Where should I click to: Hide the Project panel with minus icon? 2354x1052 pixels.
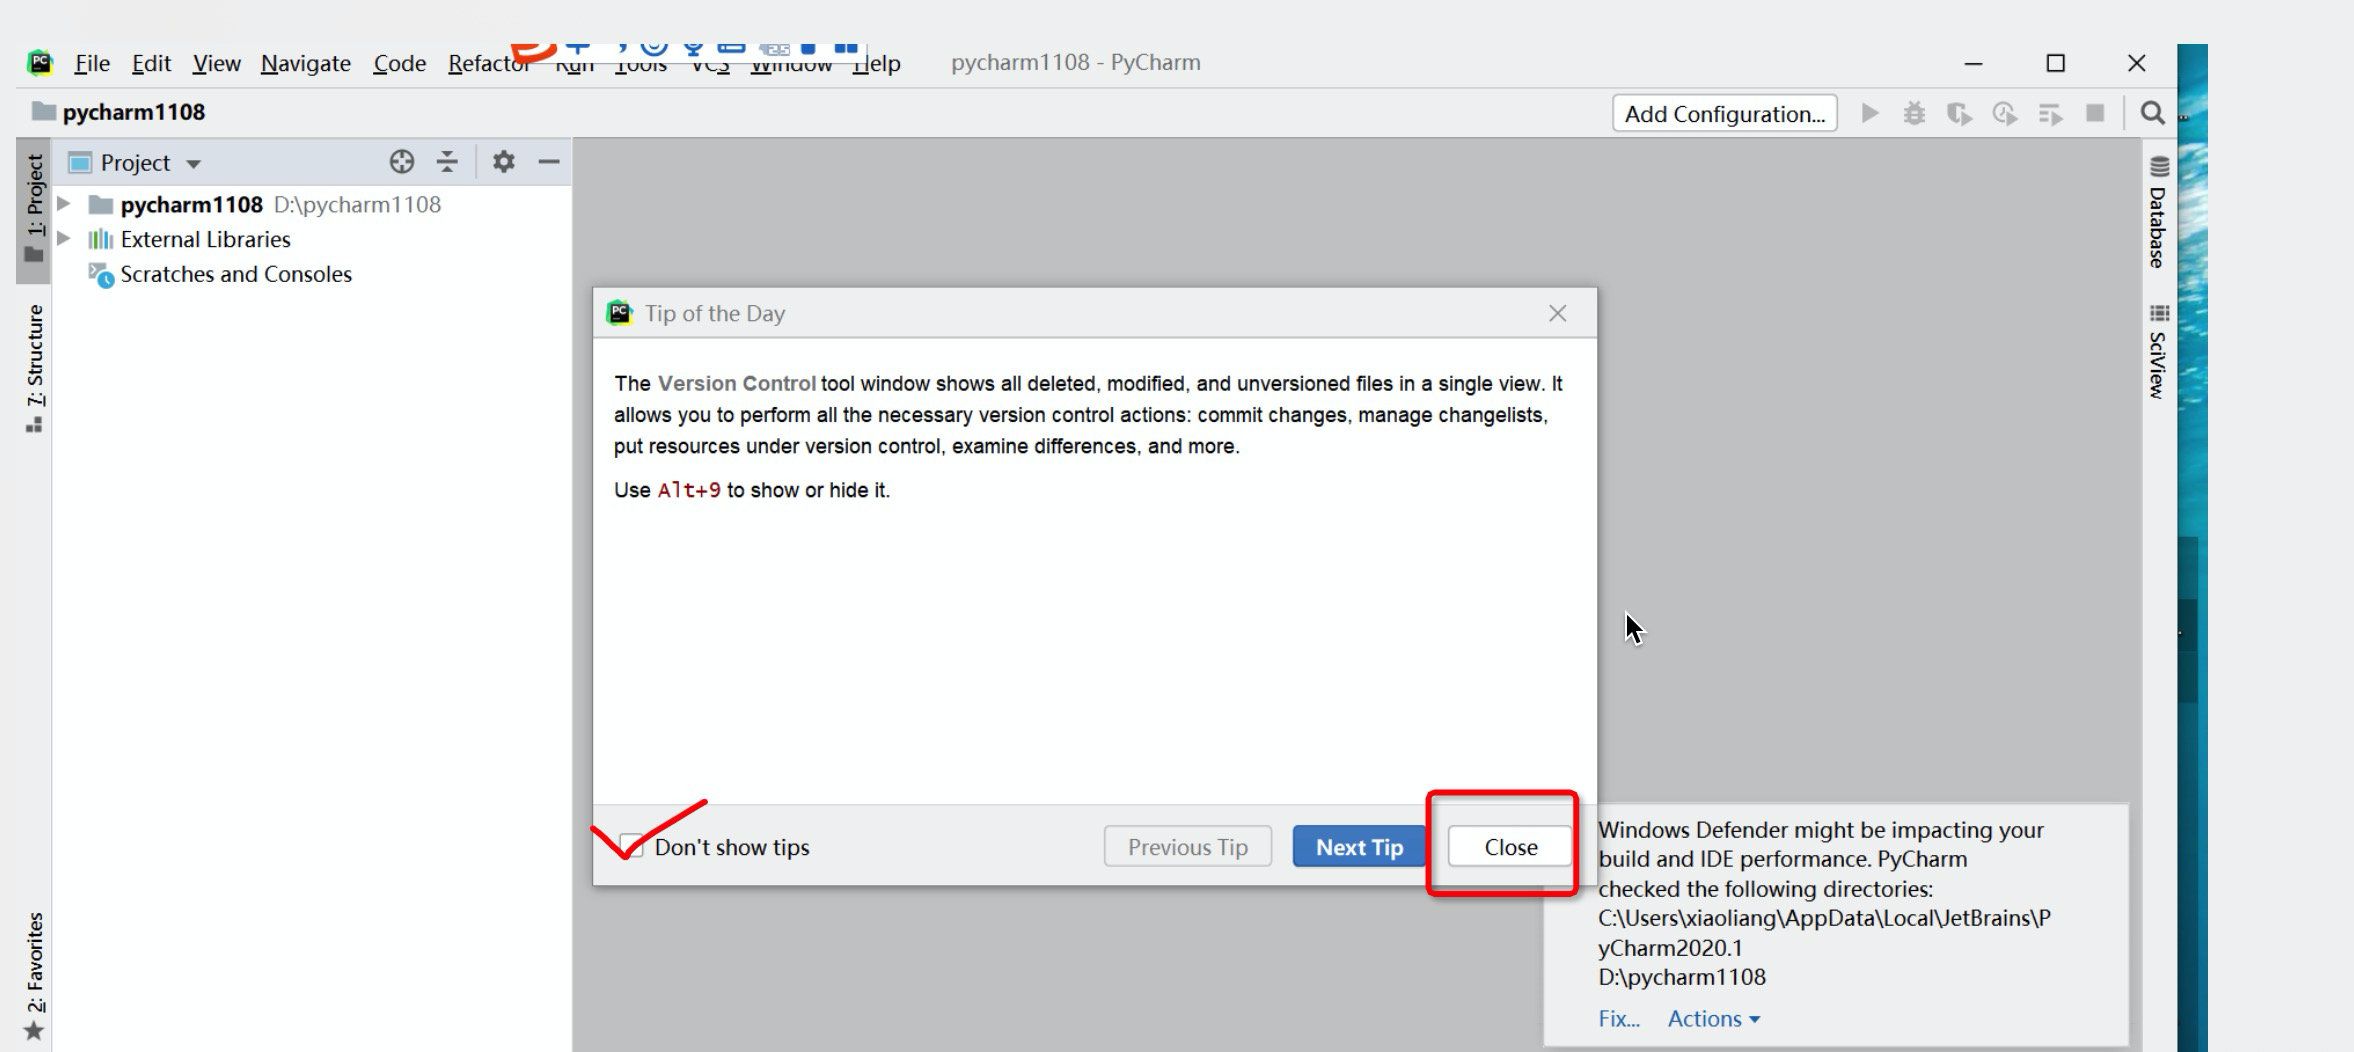549,161
